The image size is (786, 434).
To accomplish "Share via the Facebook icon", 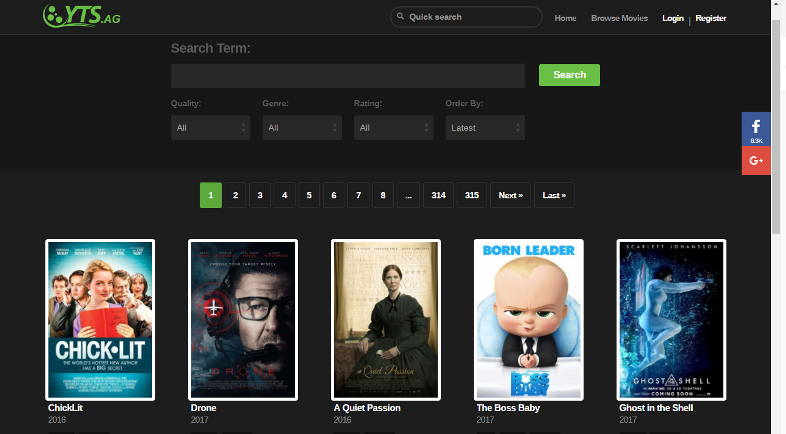I will pyautogui.click(x=756, y=129).
